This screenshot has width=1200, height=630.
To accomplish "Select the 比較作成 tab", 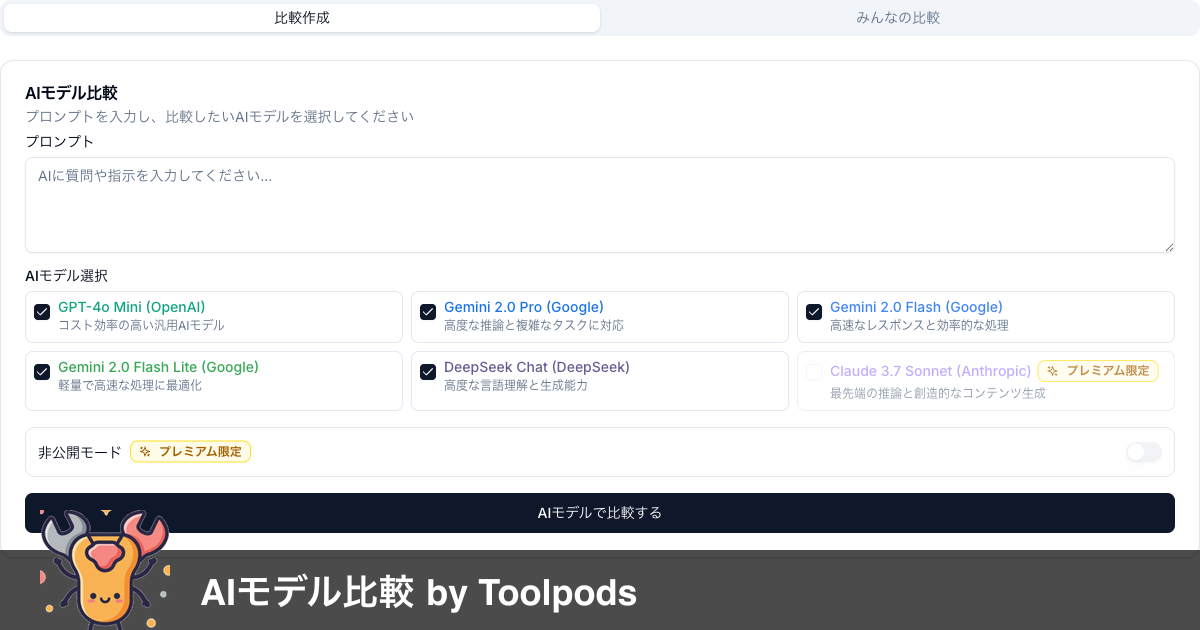I will (301, 17).
